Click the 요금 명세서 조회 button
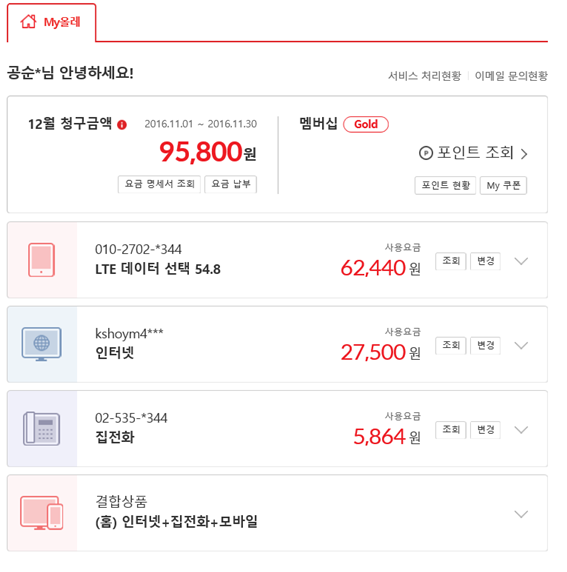 [159, 184]
